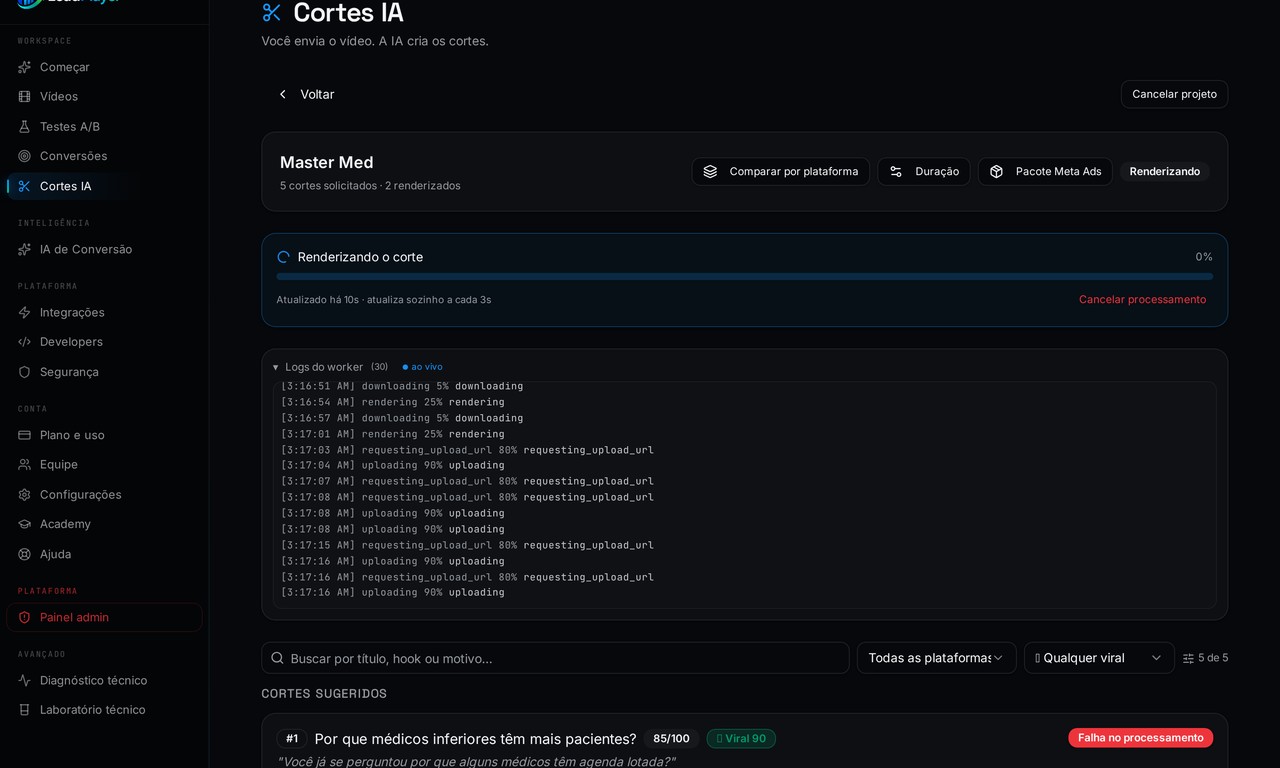1280x768 pixels.
Task: Click the Vídeos film icon
Action: tap(25, 96)
